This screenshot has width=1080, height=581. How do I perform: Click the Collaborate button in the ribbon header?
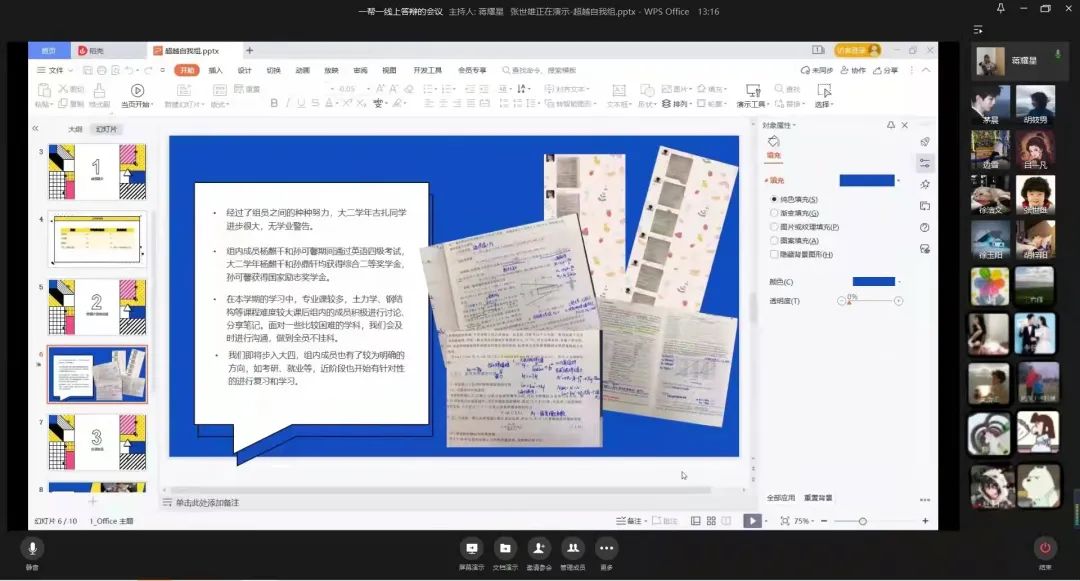click(x=853, y=70)
